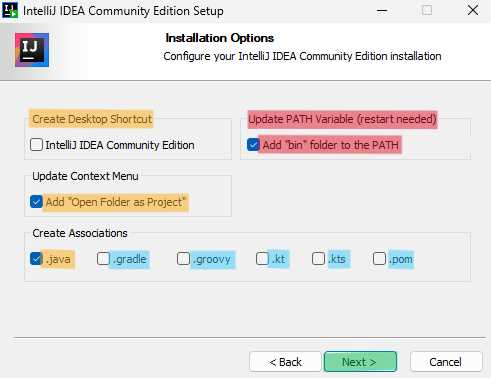Click the "IntelliJ IDEA Community Edition Setup" window title
The image size is (491, 378).
[123, 11]
